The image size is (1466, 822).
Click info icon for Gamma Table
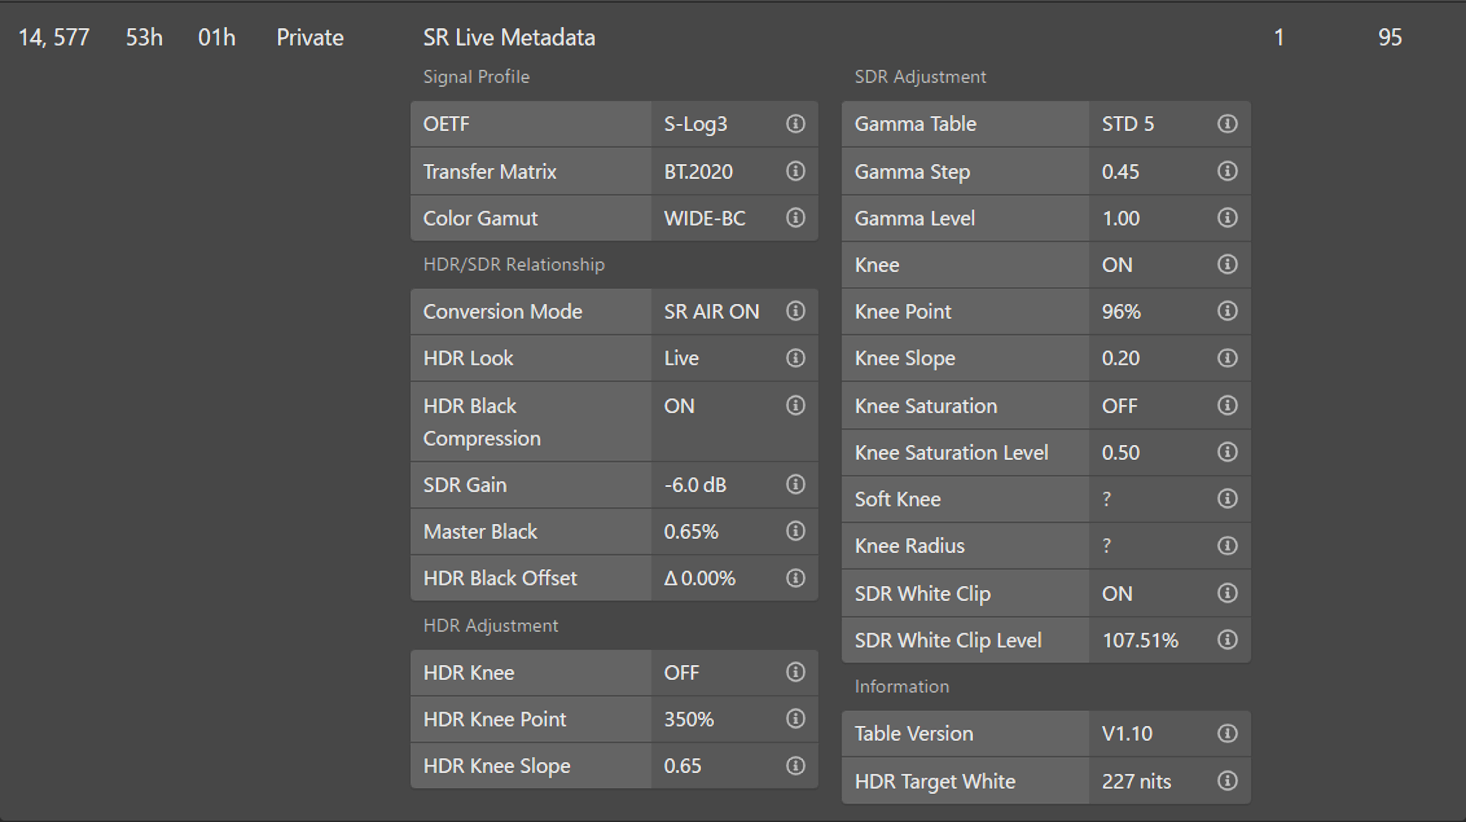tap(1227, 124)
